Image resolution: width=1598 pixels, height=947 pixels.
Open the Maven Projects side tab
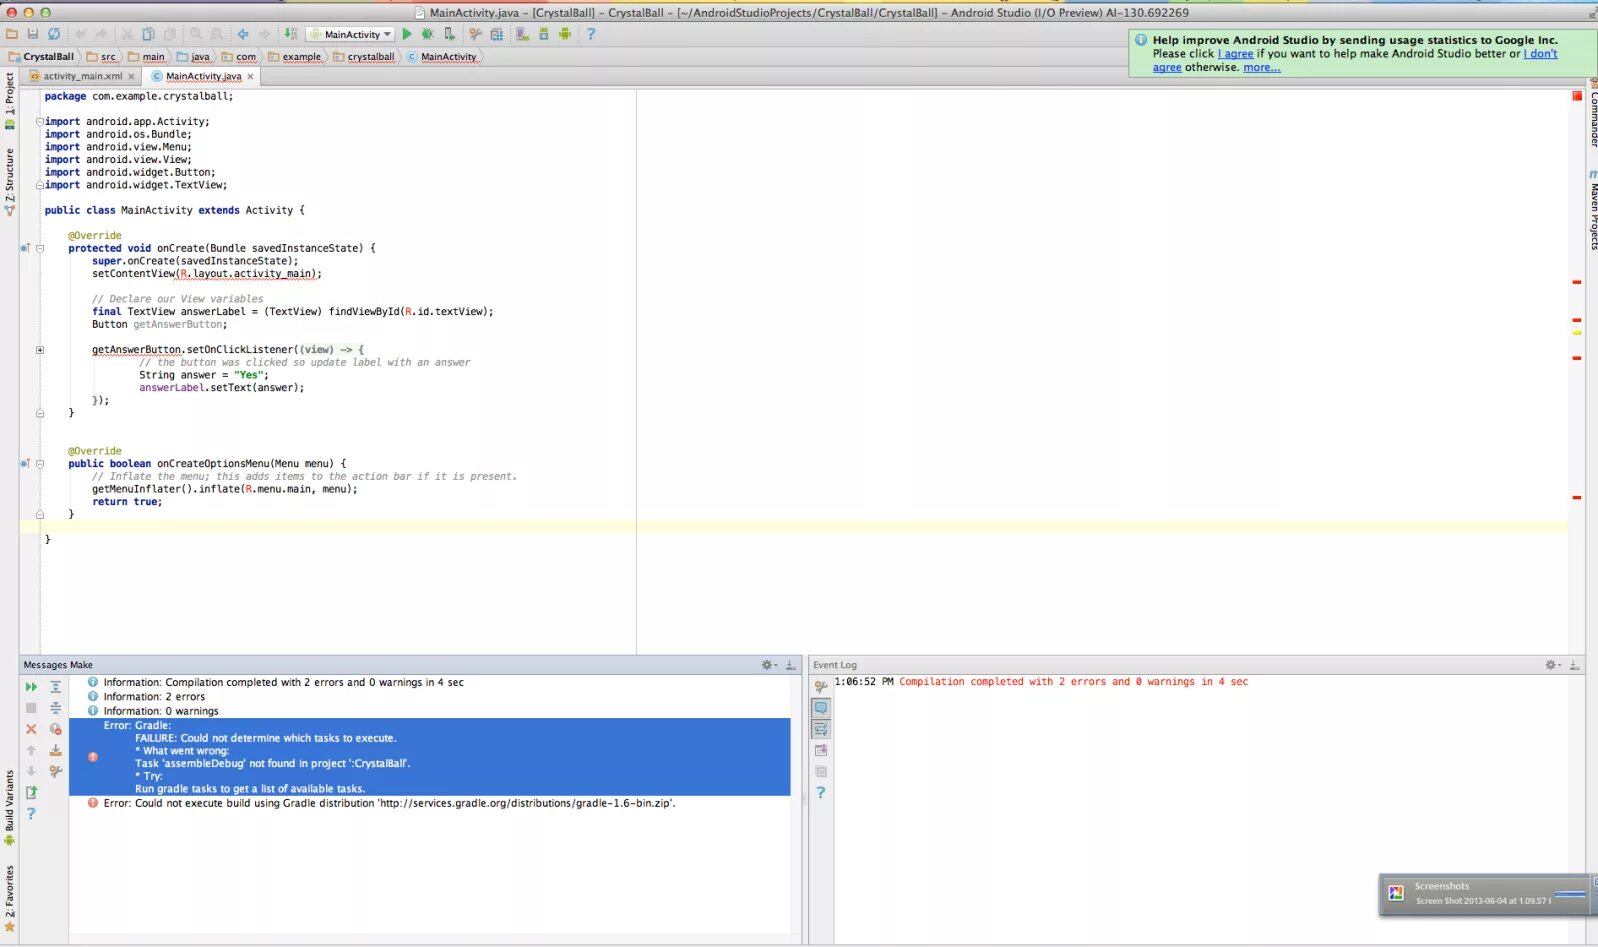[x=1592, y=210]
